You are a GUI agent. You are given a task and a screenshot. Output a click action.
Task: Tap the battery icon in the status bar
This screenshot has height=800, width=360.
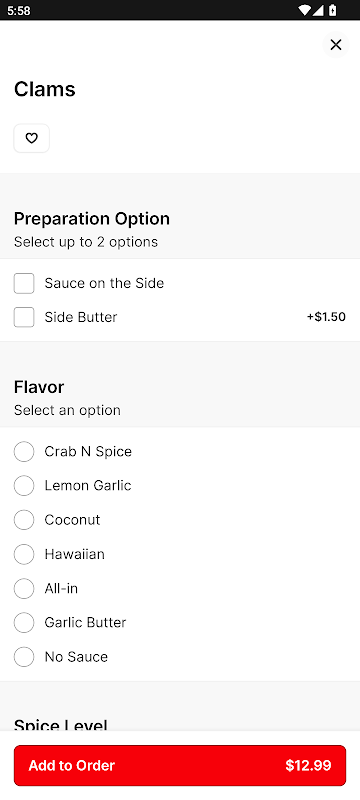[332, 10]
